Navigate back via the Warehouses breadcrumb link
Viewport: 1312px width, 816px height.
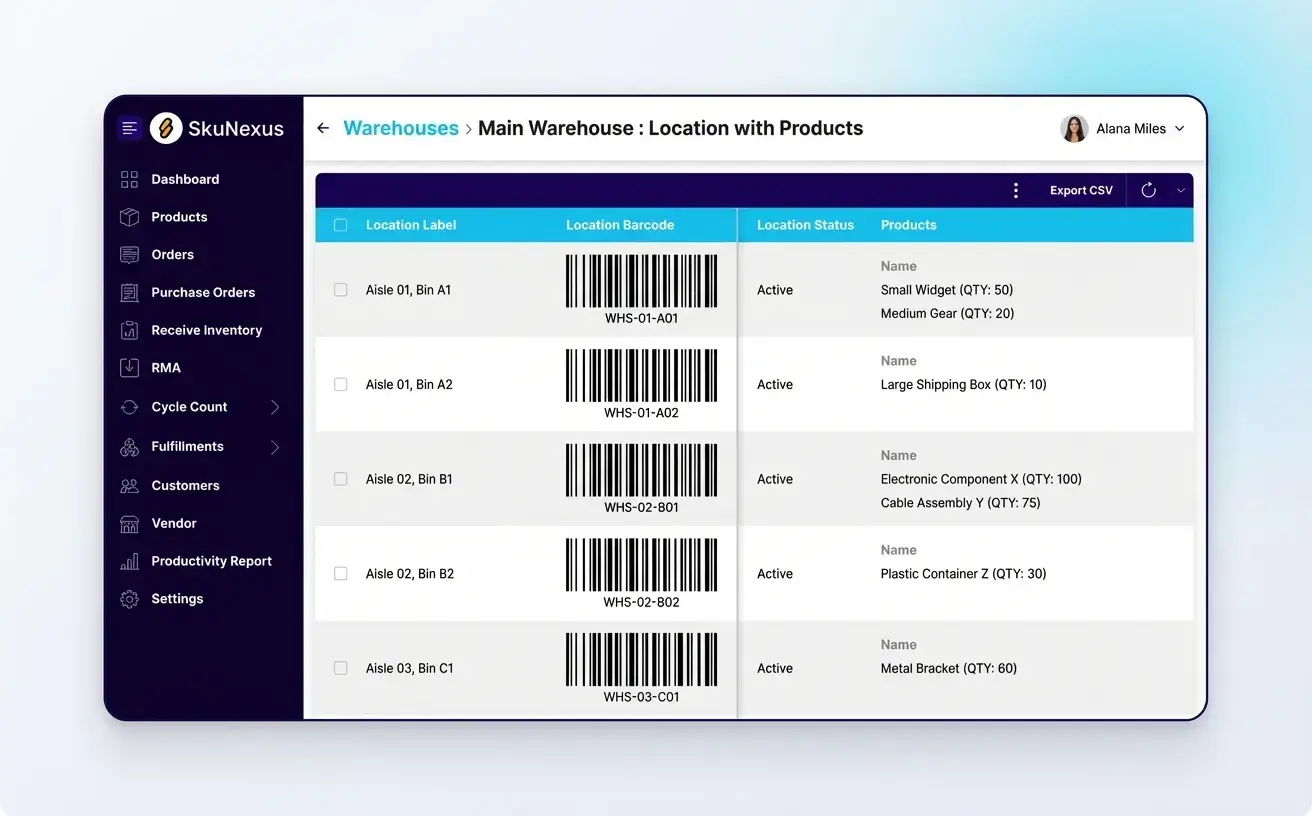point(401,128)
